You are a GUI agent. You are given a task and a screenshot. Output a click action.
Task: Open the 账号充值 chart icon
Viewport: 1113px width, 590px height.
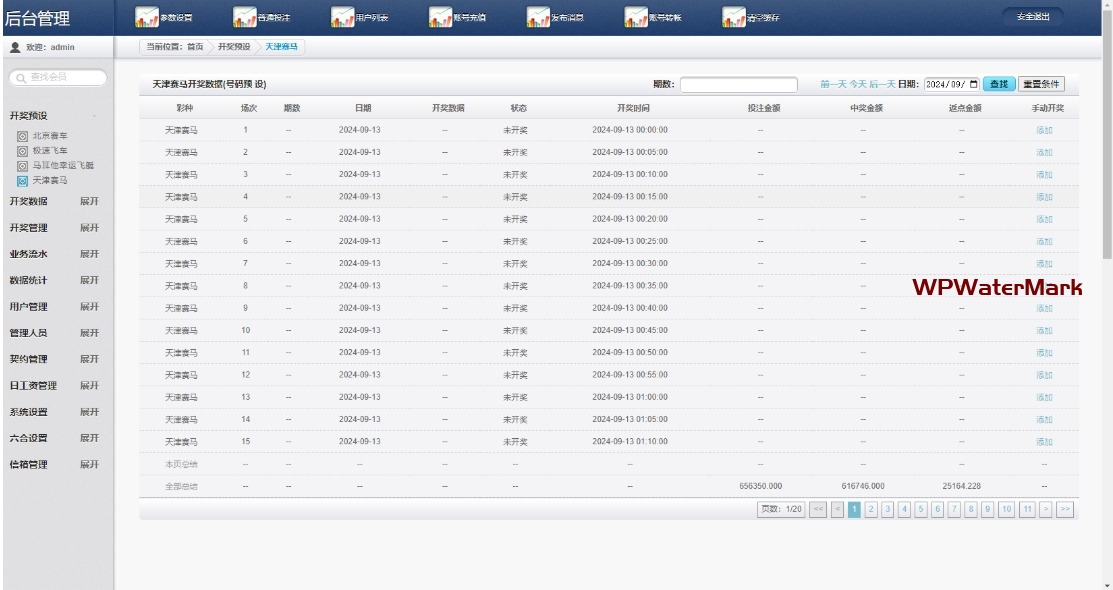click(441, 16)
